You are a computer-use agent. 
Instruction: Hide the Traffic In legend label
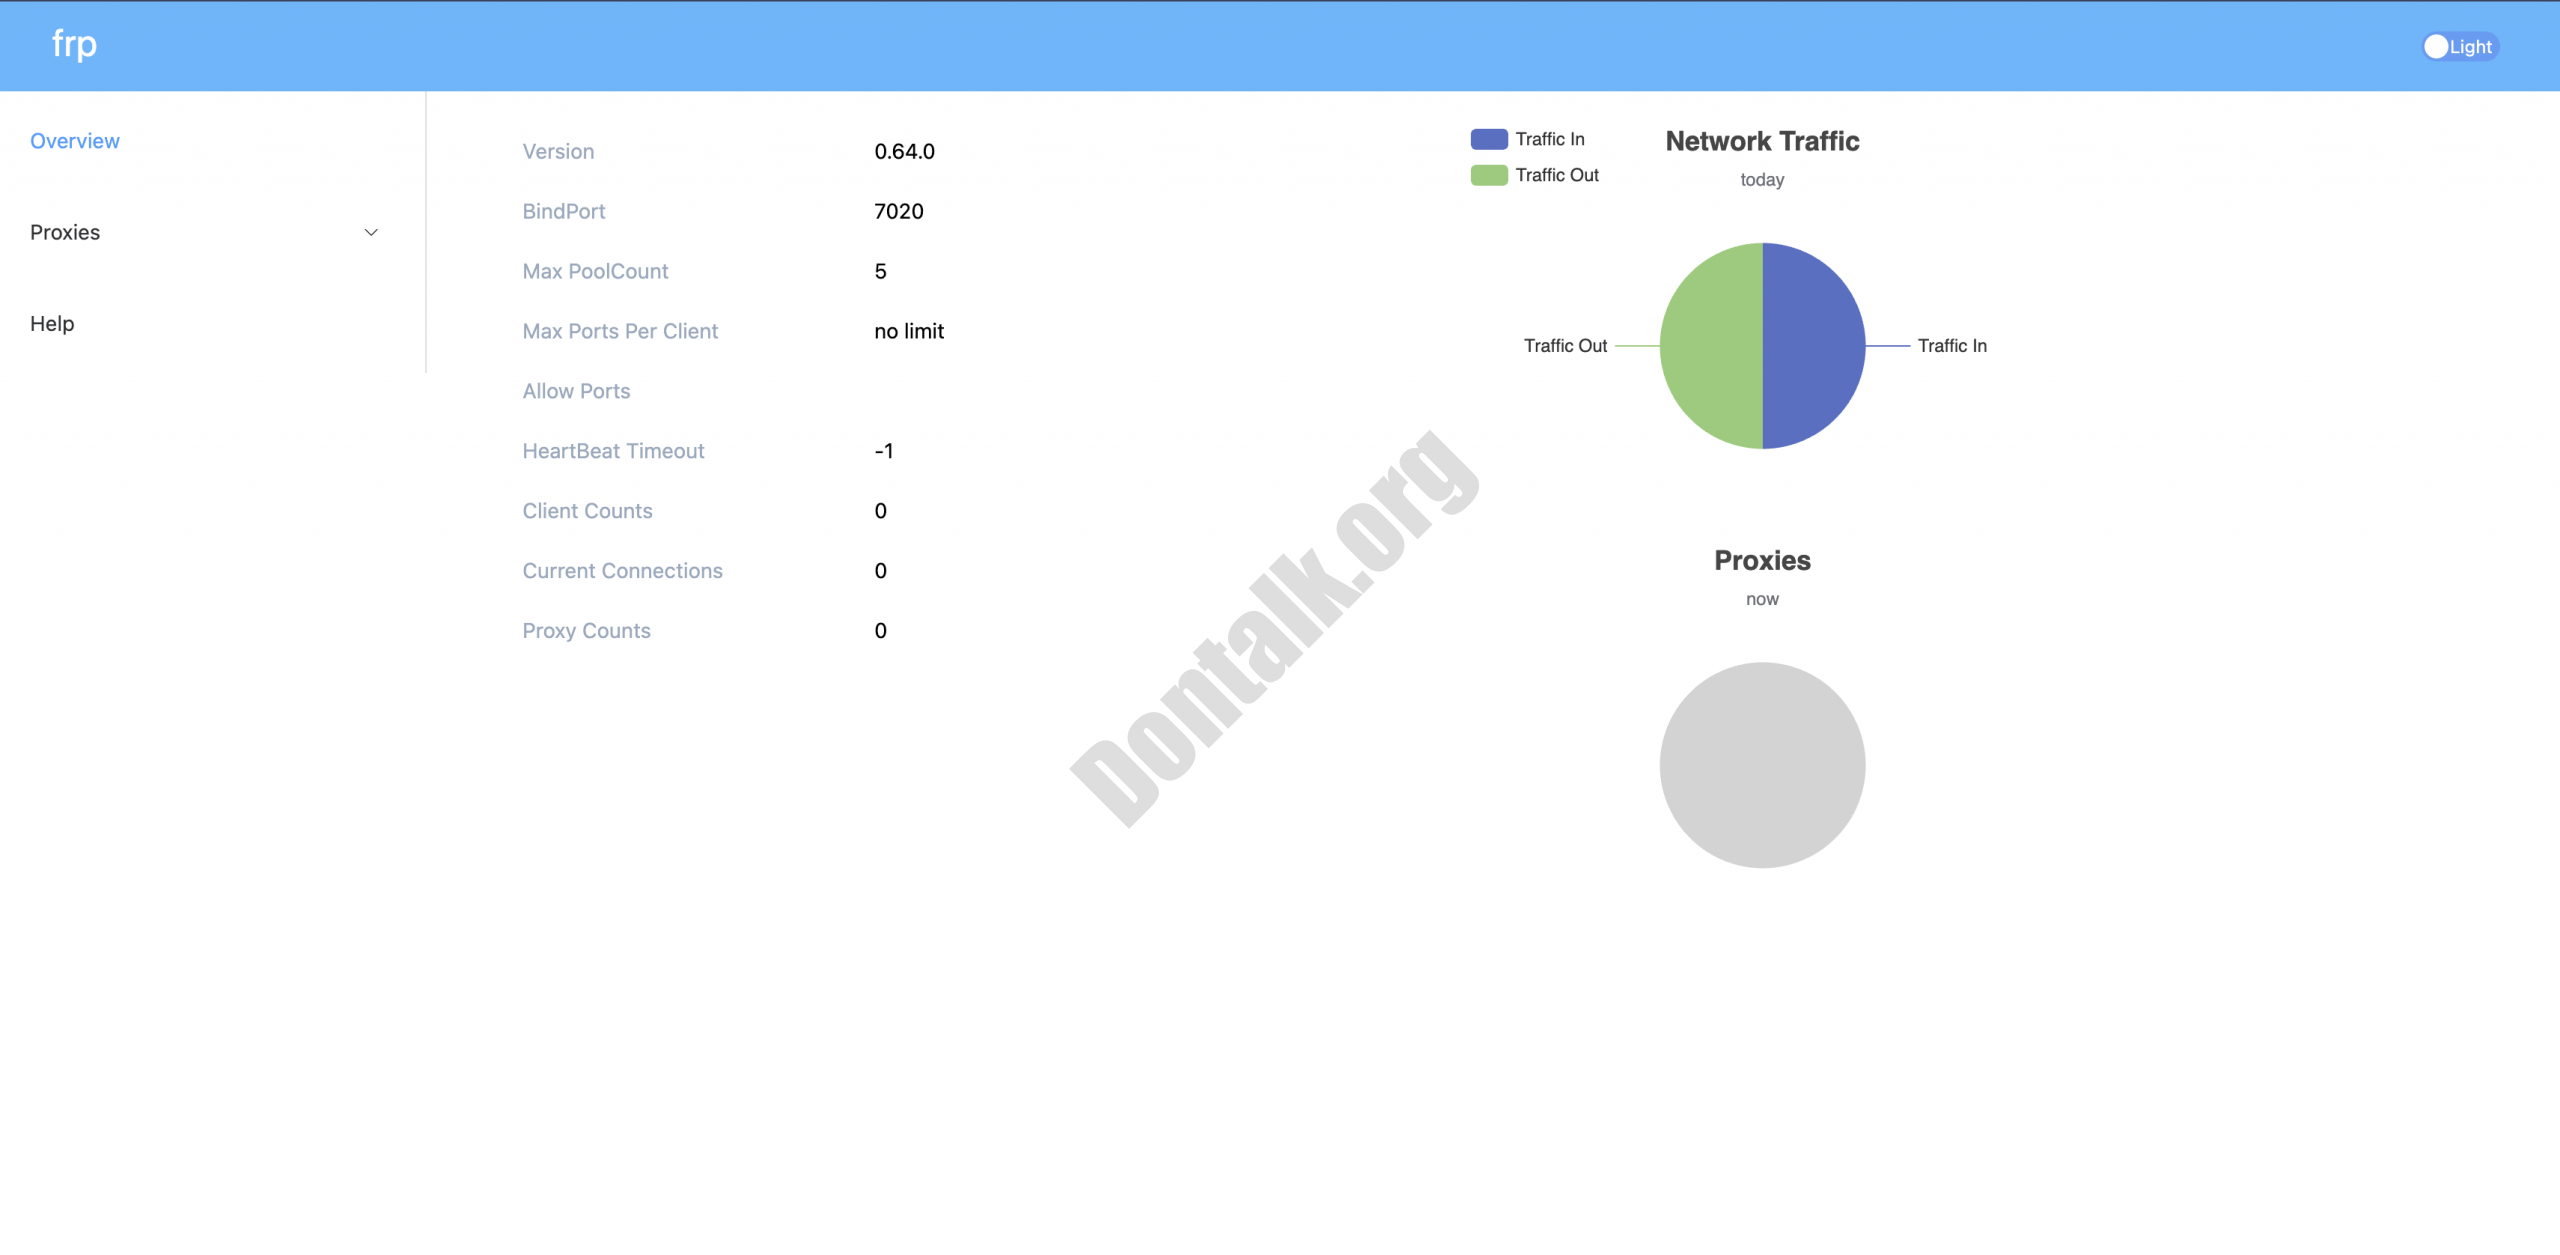tap(1549, 139)
